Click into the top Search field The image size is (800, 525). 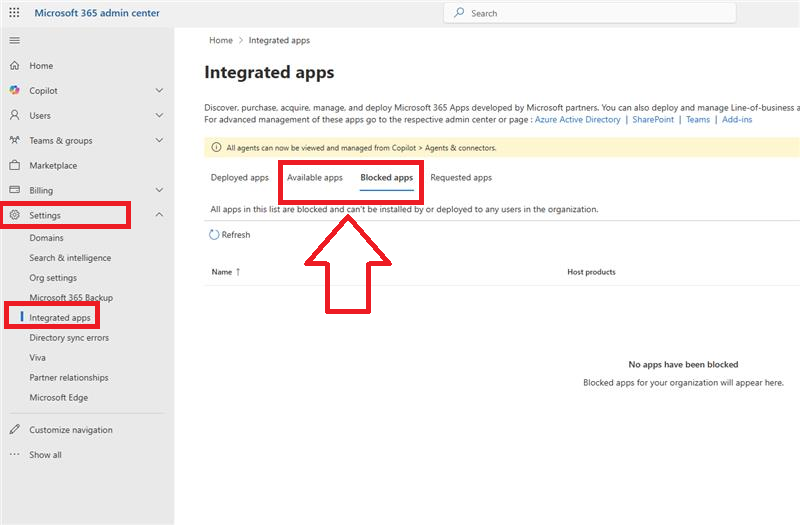coord(590,13)
